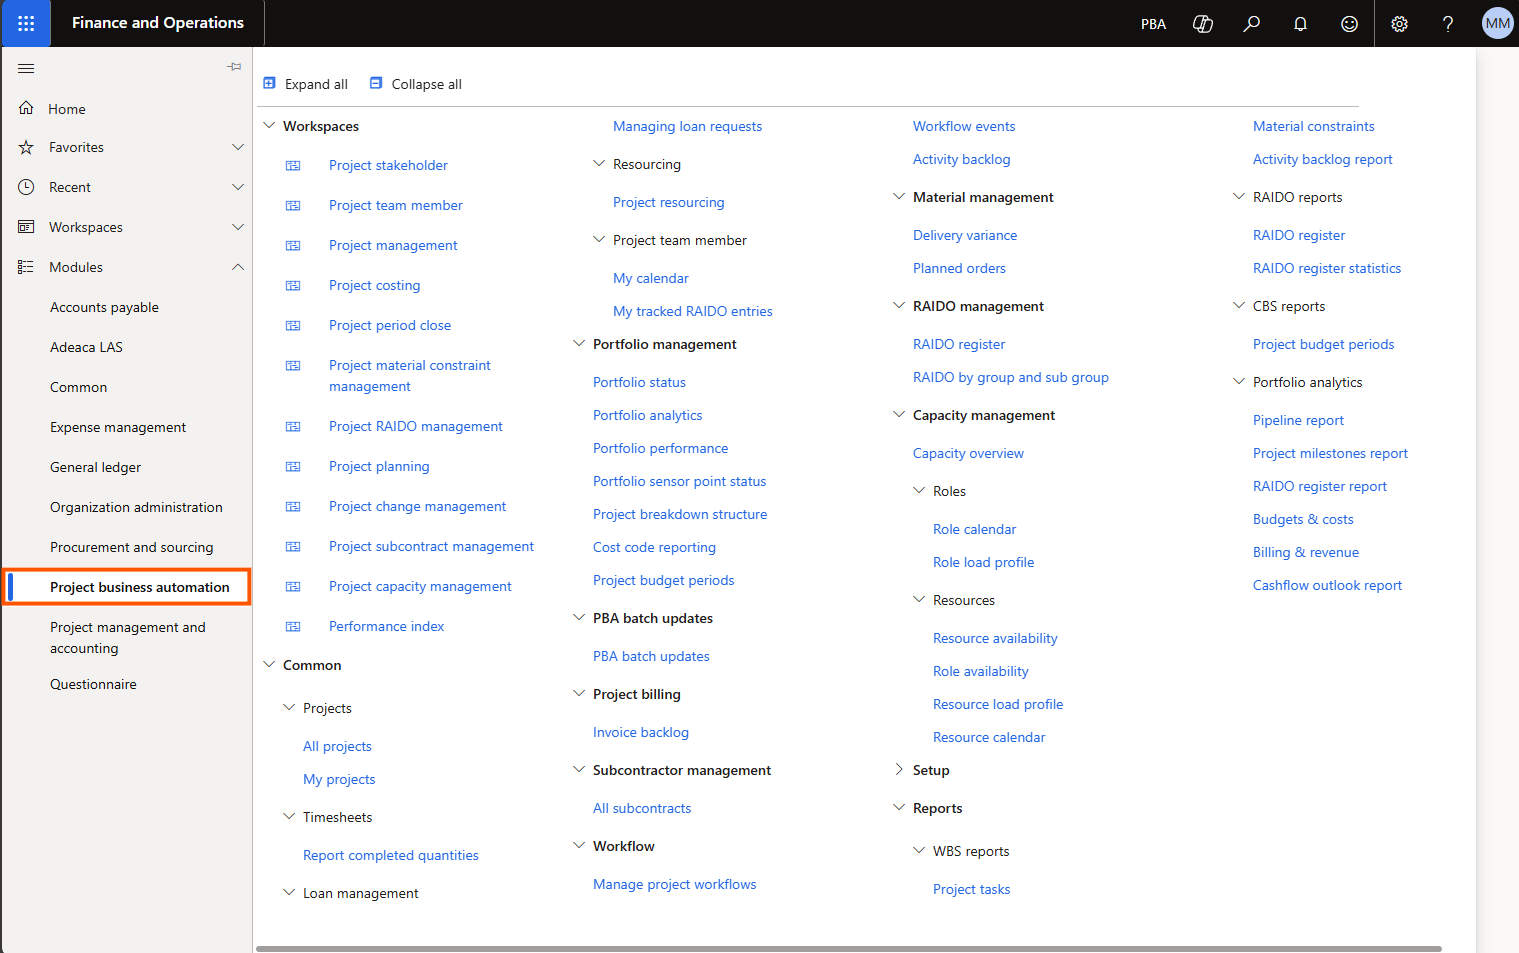The image size is (1519, 953).
Task: Open the feedback smiley icon
Action: [x=1349, y=24]
